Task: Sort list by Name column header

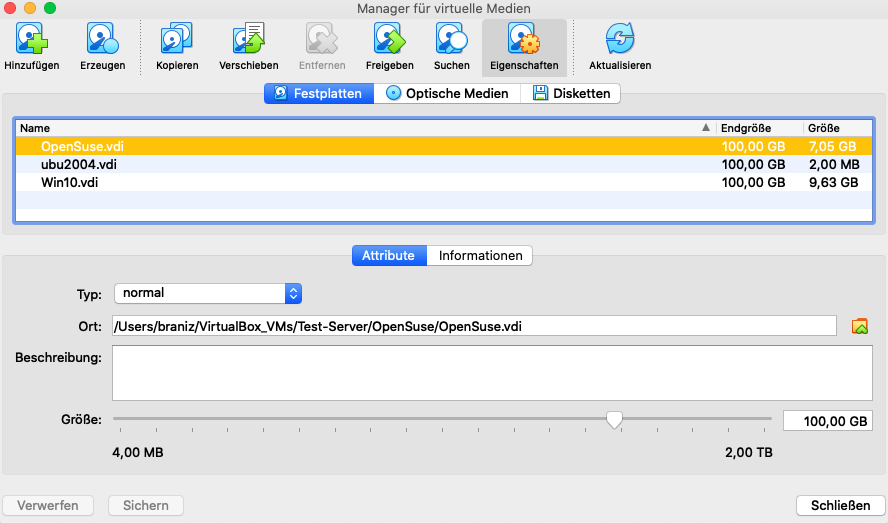Action: 360,128
